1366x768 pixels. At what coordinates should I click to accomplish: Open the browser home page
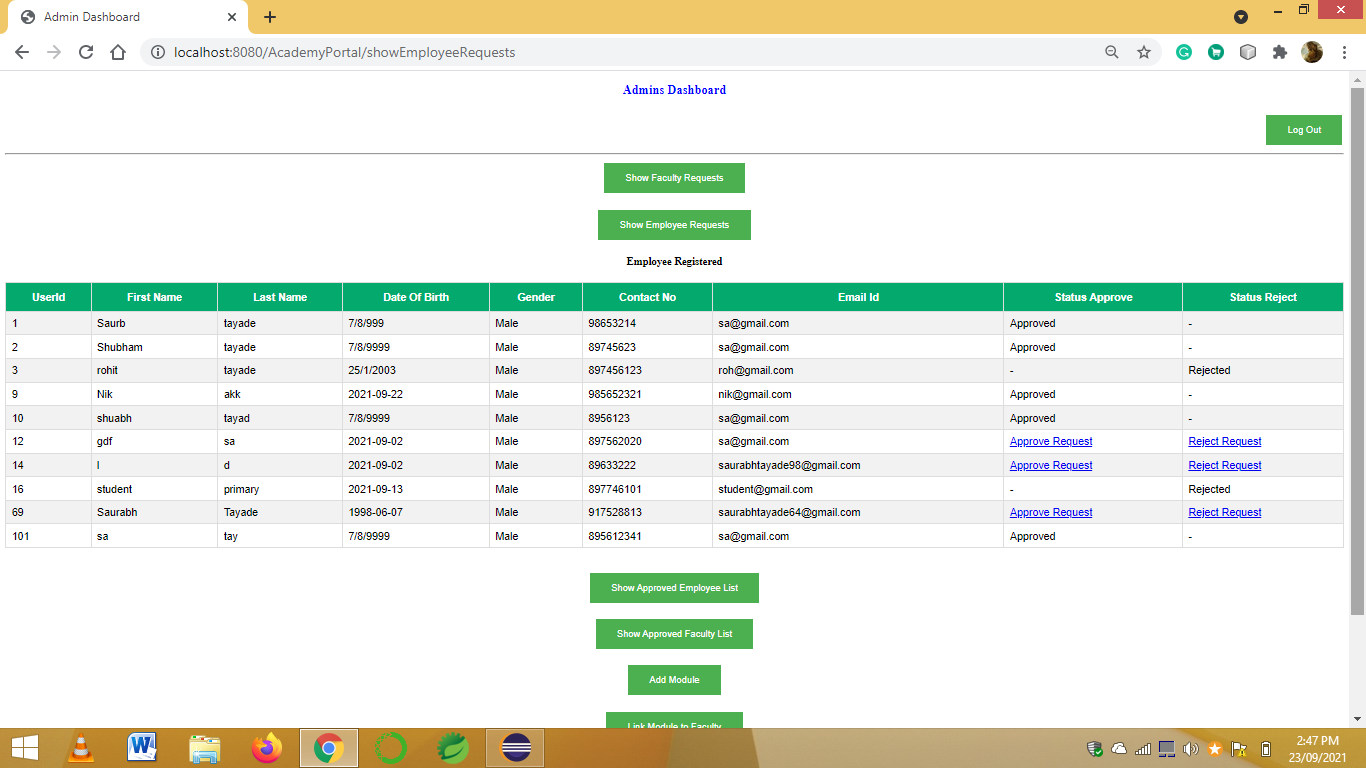pos(118,52)
